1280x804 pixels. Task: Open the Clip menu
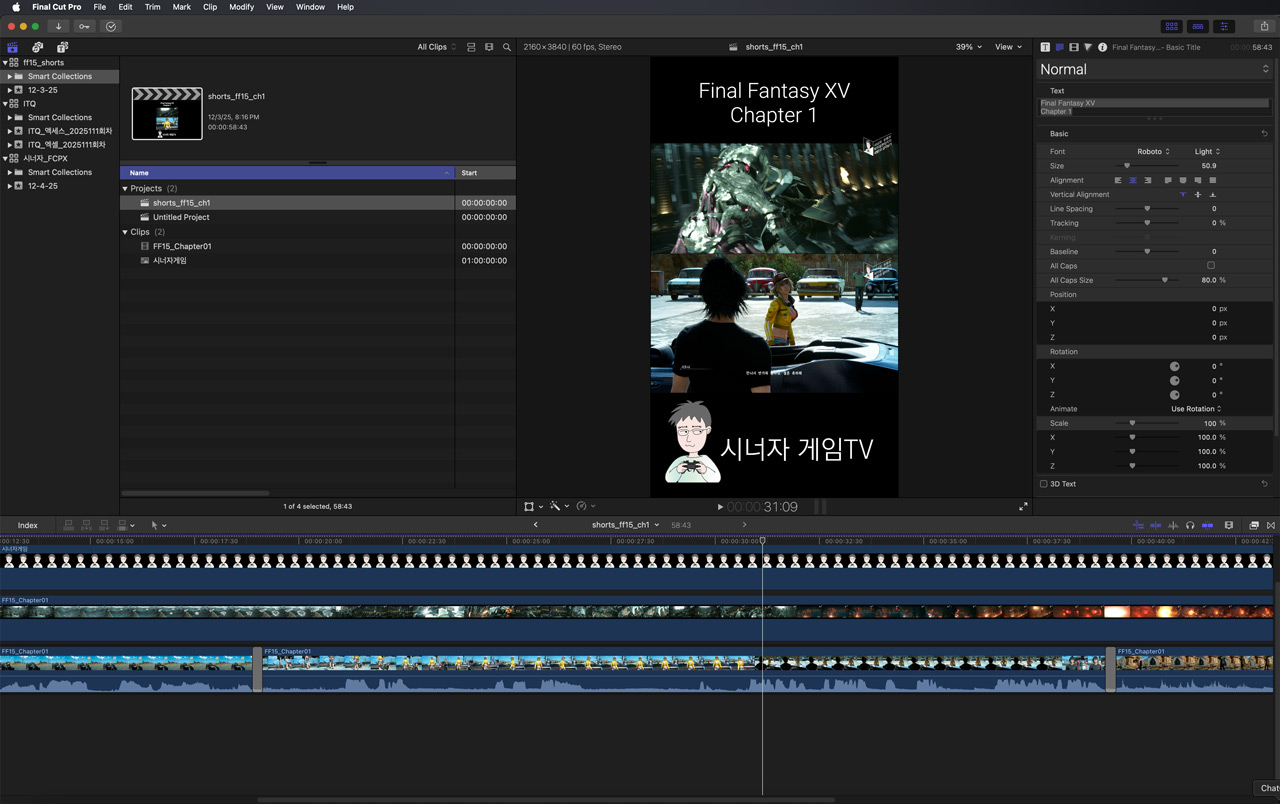click(x=210, y=7)
